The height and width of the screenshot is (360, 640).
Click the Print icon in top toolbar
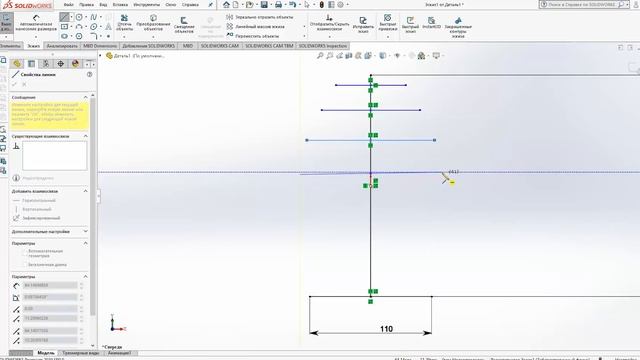(278, 5)
